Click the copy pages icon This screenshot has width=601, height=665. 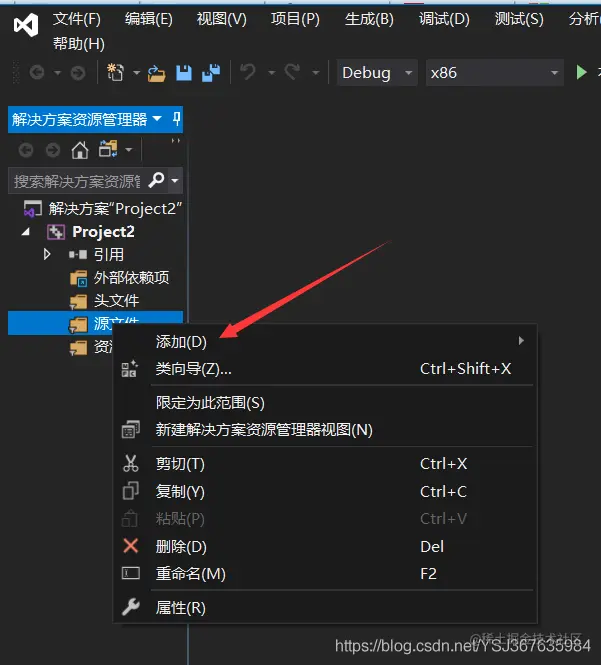point(131,491)
